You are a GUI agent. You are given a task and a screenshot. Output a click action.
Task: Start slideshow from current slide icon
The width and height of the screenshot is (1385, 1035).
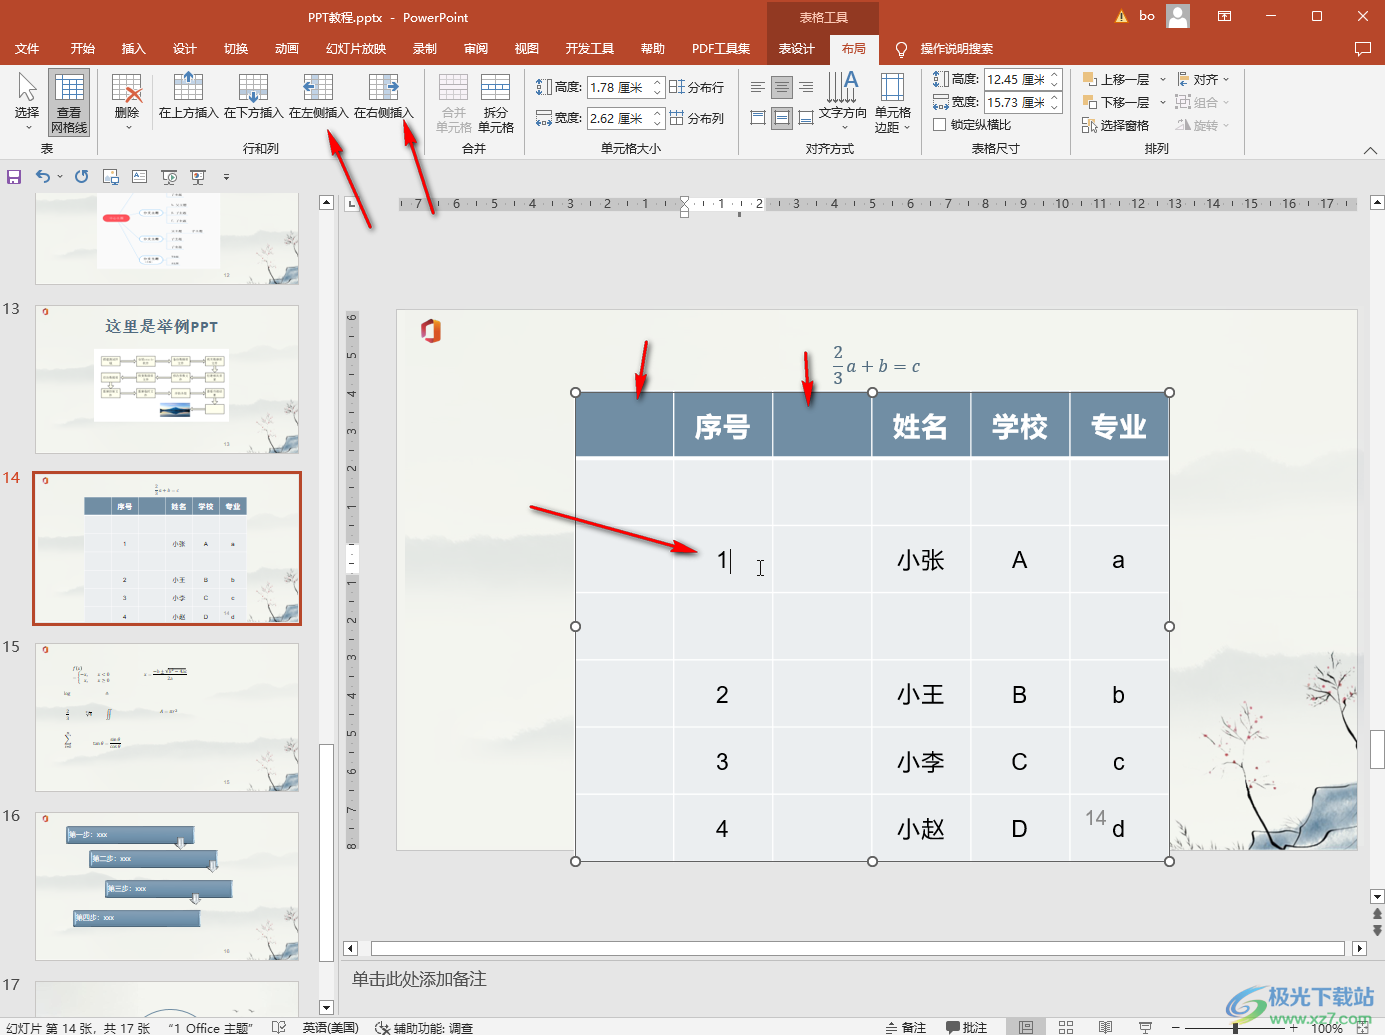click(x=198, y=177)
